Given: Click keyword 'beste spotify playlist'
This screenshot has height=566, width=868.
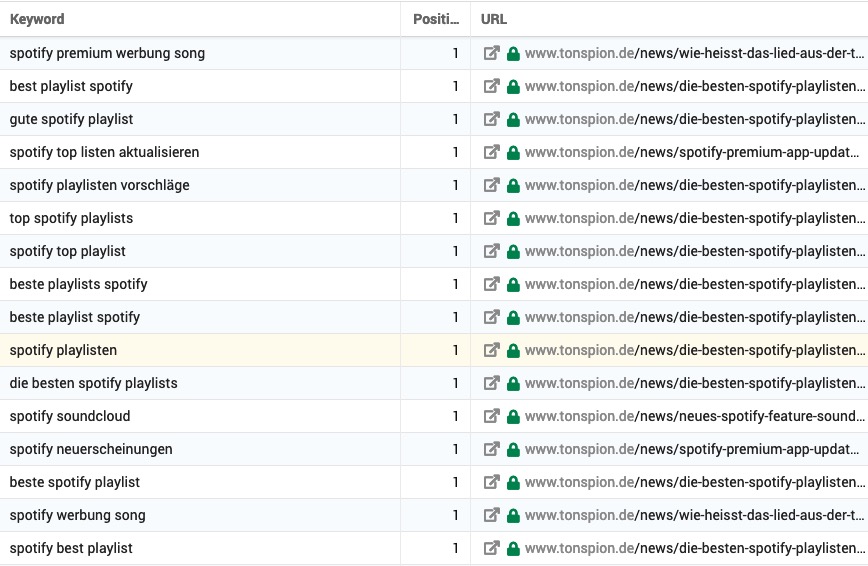Looking at the screenshot, I should tap(75, 482).
